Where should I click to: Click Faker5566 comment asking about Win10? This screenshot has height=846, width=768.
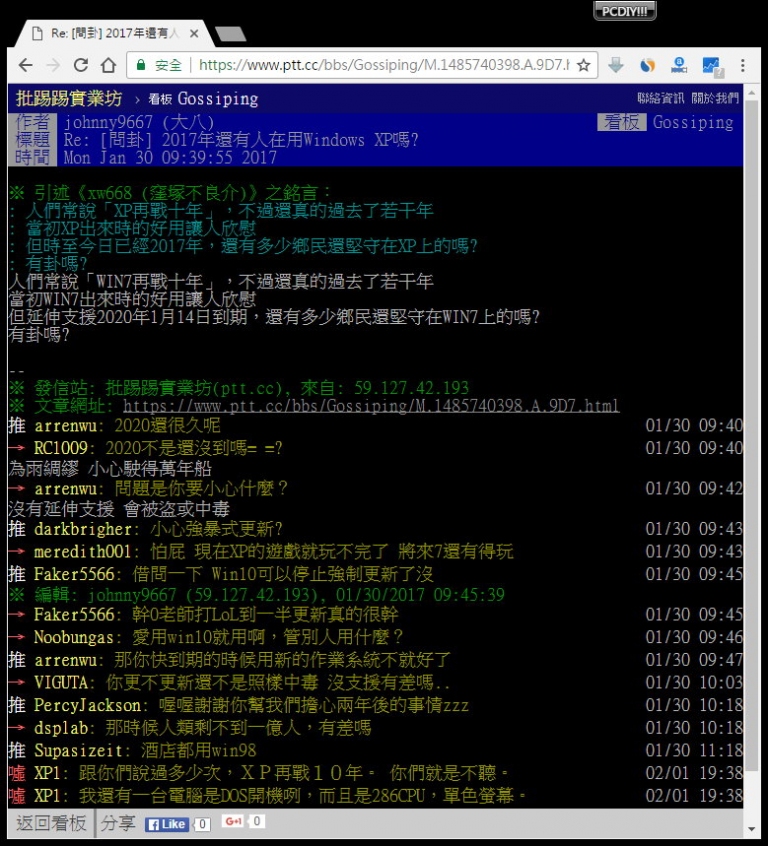pos(376,574)
